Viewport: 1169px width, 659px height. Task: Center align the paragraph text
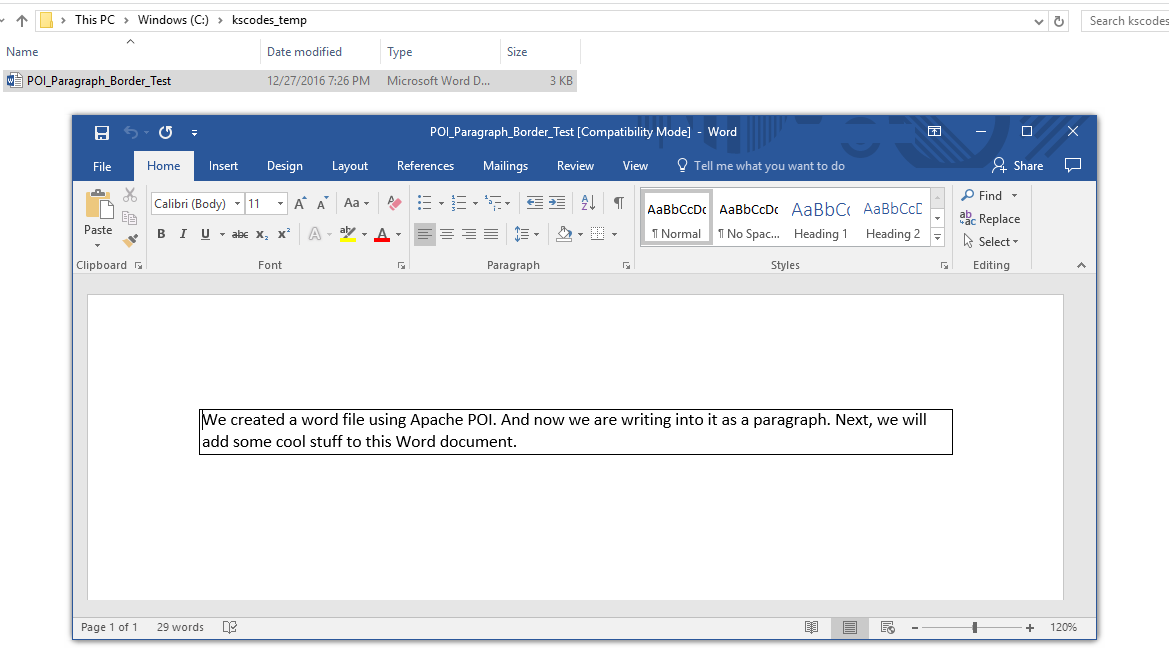point(447,234)
